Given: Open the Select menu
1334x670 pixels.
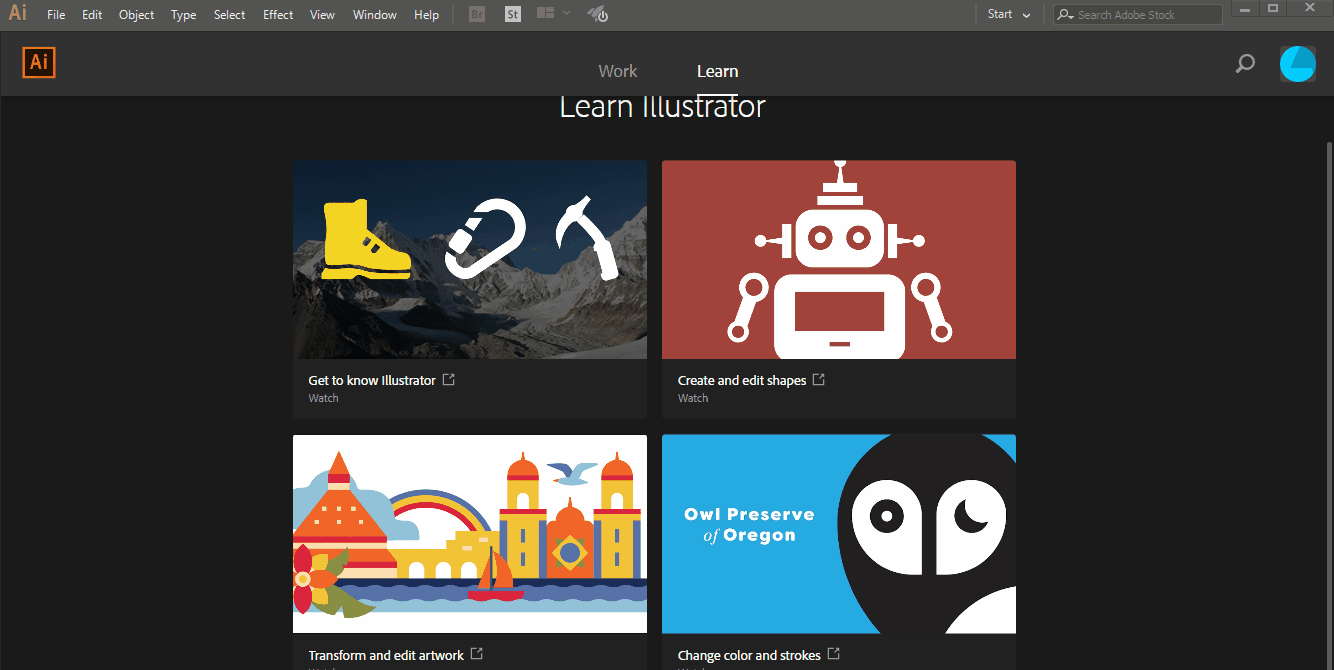Looking at the screenshot, I should pos(230,15).
